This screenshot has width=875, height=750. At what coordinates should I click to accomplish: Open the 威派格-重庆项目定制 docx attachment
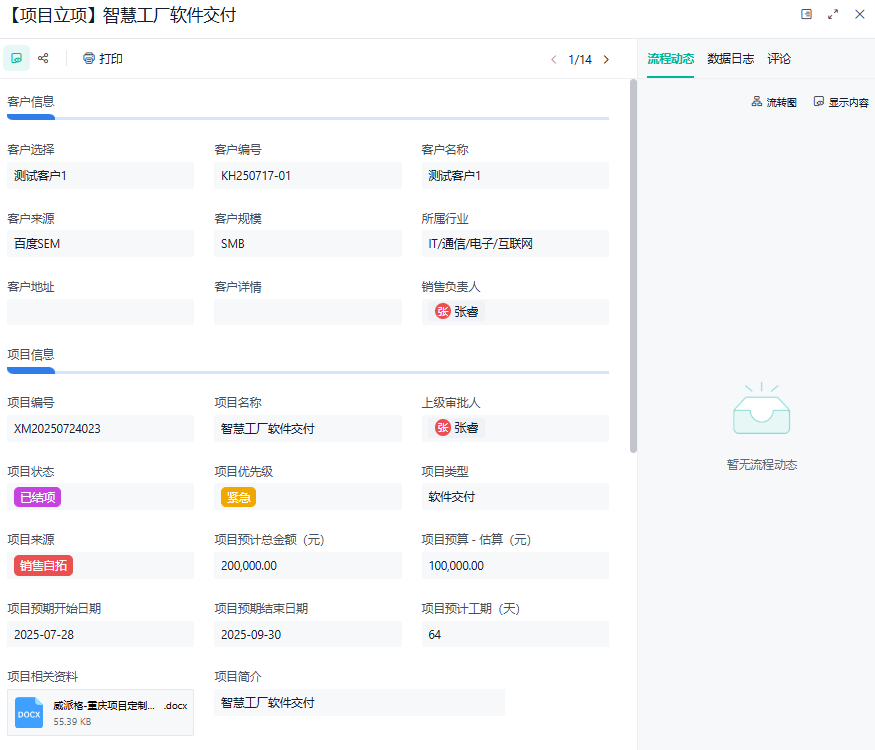[100, 712]
